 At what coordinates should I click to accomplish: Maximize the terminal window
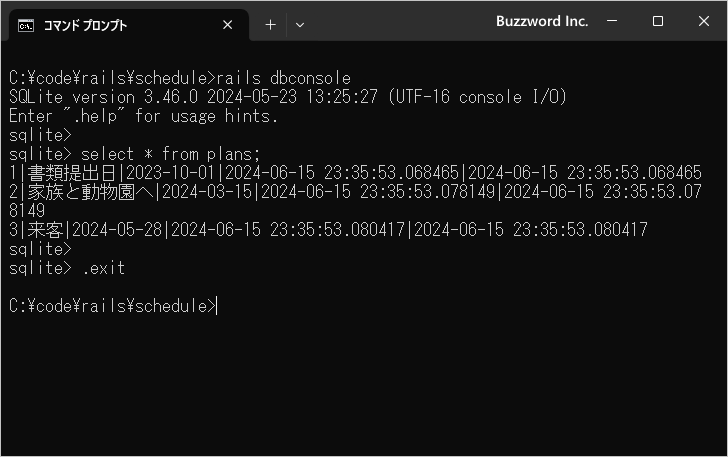pos(657,21)
